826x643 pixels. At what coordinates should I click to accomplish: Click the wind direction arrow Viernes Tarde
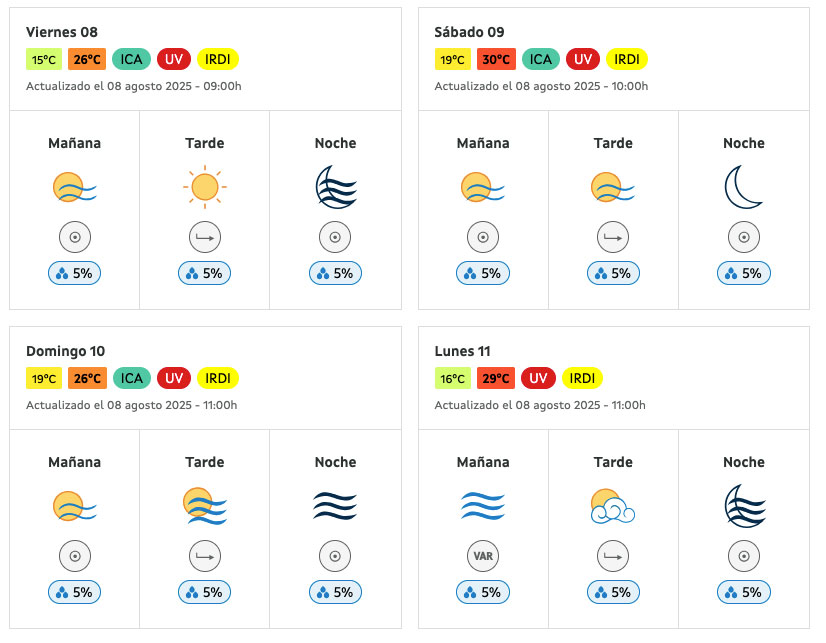pos(205,237)
